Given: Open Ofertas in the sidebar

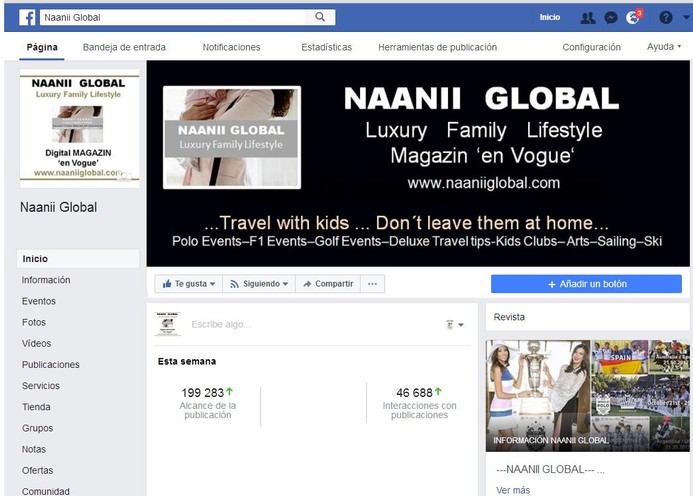Looking at the screenshot, I should tap(38, 470).
